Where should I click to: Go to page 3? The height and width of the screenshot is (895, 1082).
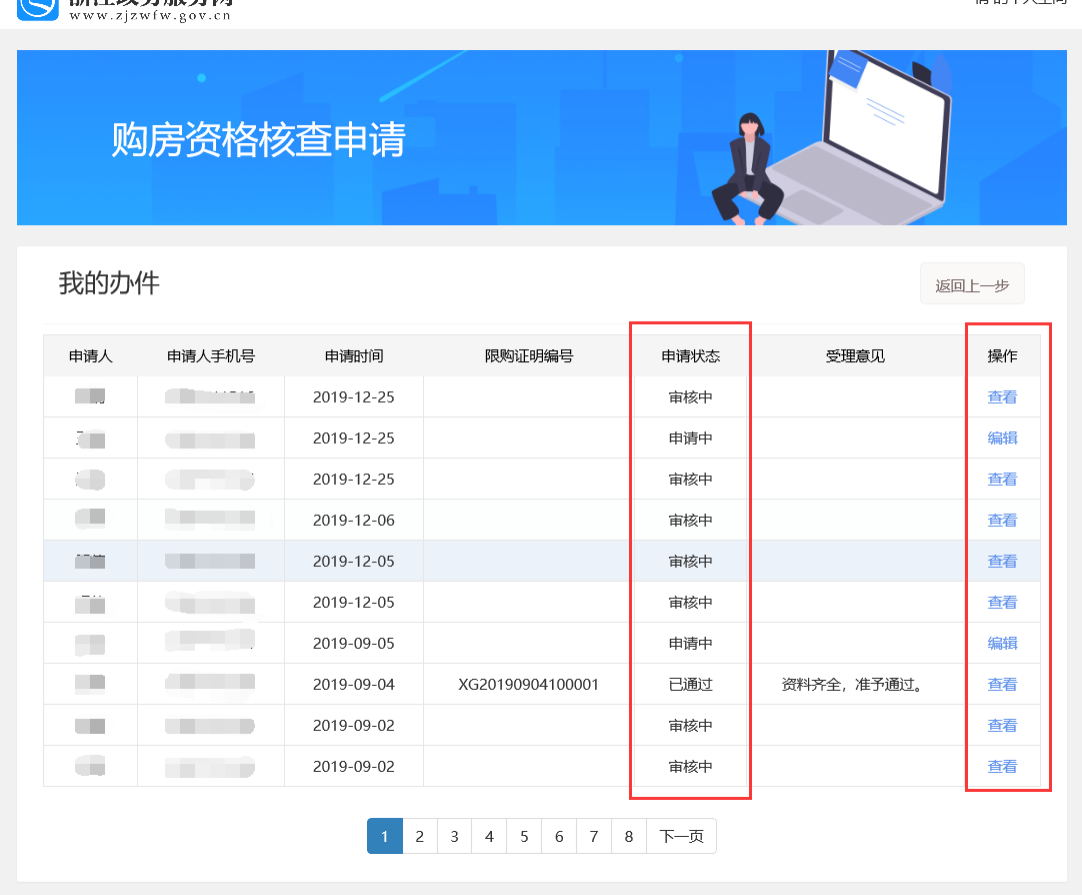pos(454,836)
